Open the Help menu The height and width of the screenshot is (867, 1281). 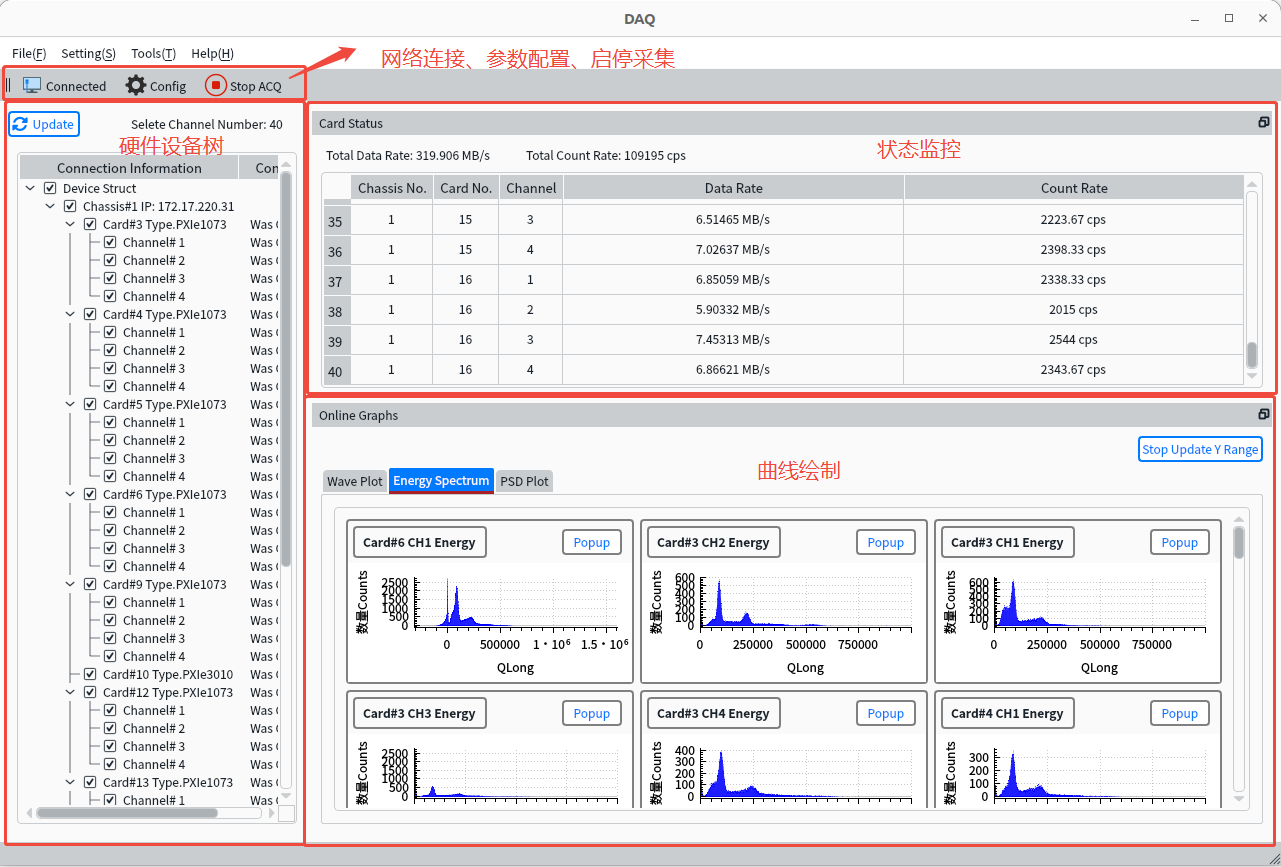212,53
